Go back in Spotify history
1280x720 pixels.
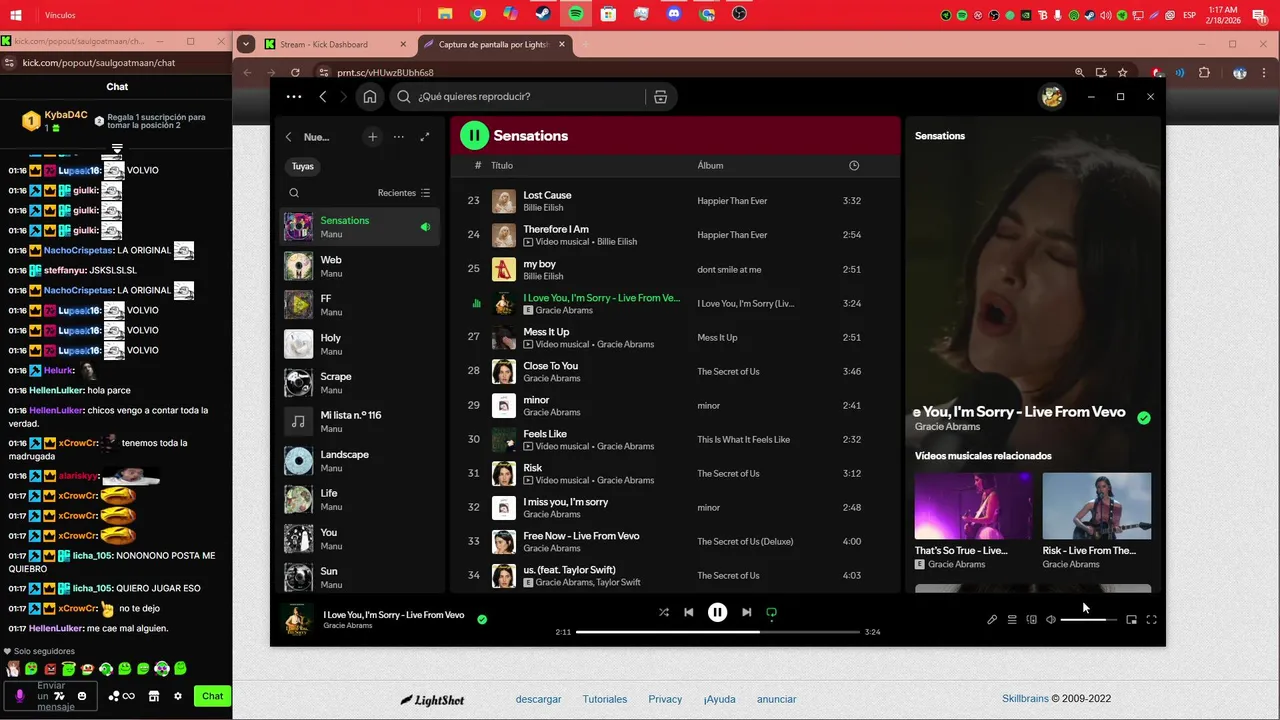tap(323, 97)
